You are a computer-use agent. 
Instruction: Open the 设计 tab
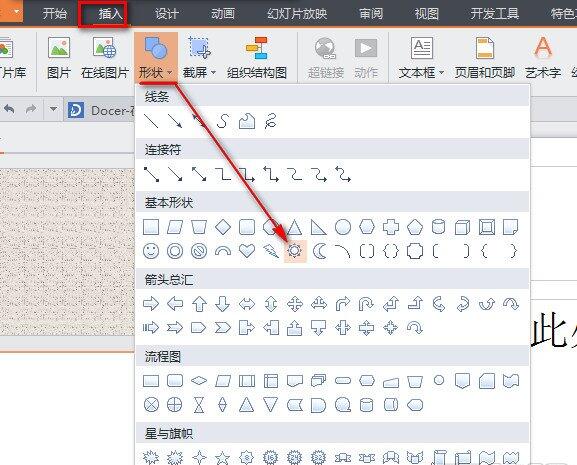pos(167,14)
